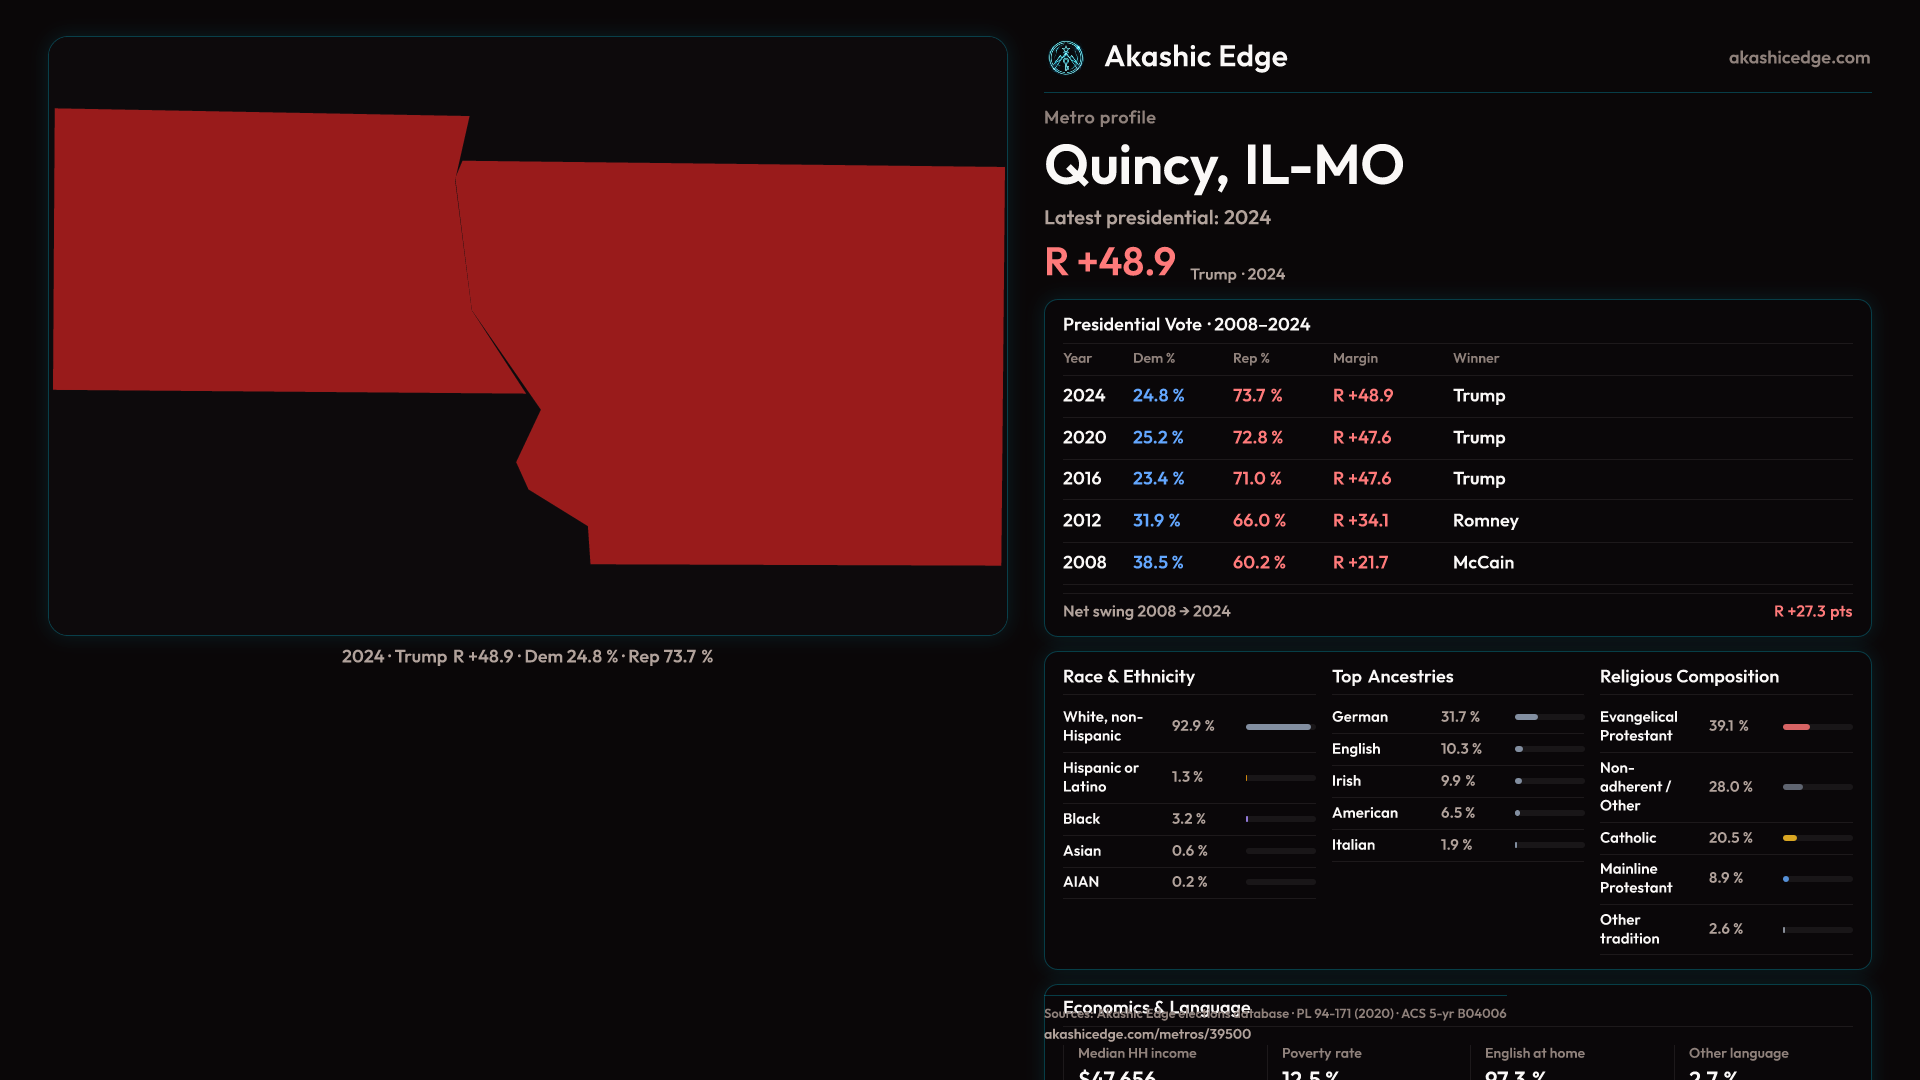1920x1080 pixels.
Task: Click the Dem % column header
Action: point(1153,358)
